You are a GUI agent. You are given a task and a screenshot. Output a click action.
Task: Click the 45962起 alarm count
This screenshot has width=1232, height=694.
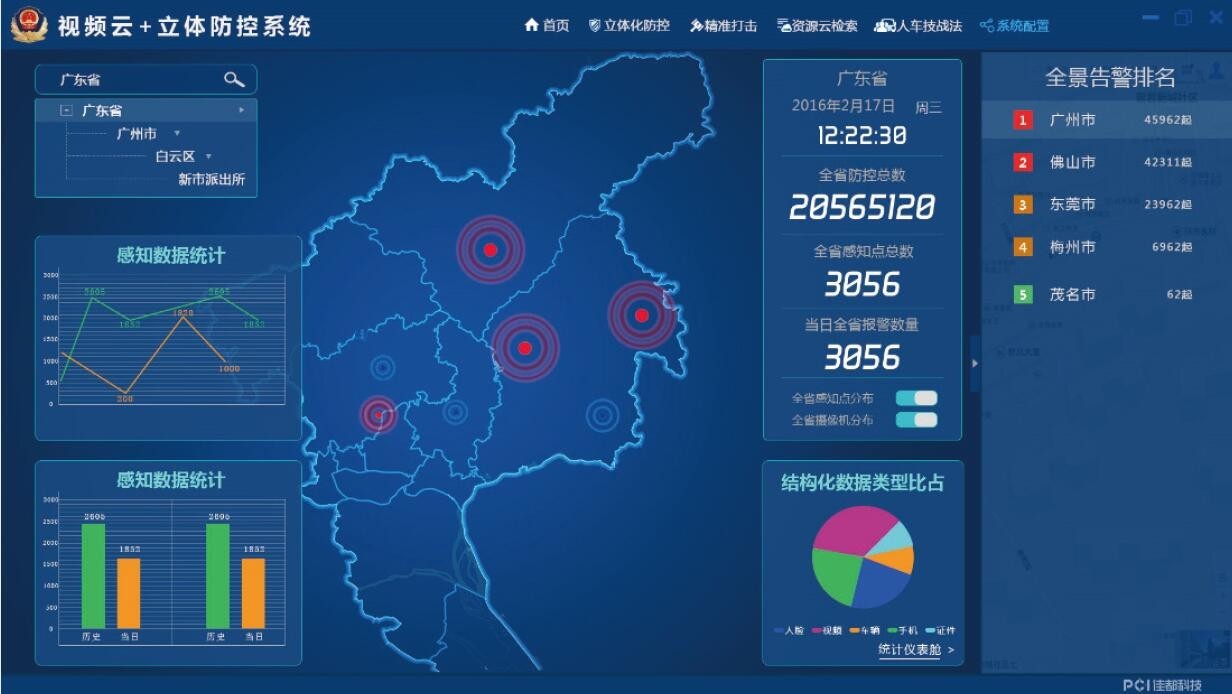pyautogui.click(x=1168, y=120)
